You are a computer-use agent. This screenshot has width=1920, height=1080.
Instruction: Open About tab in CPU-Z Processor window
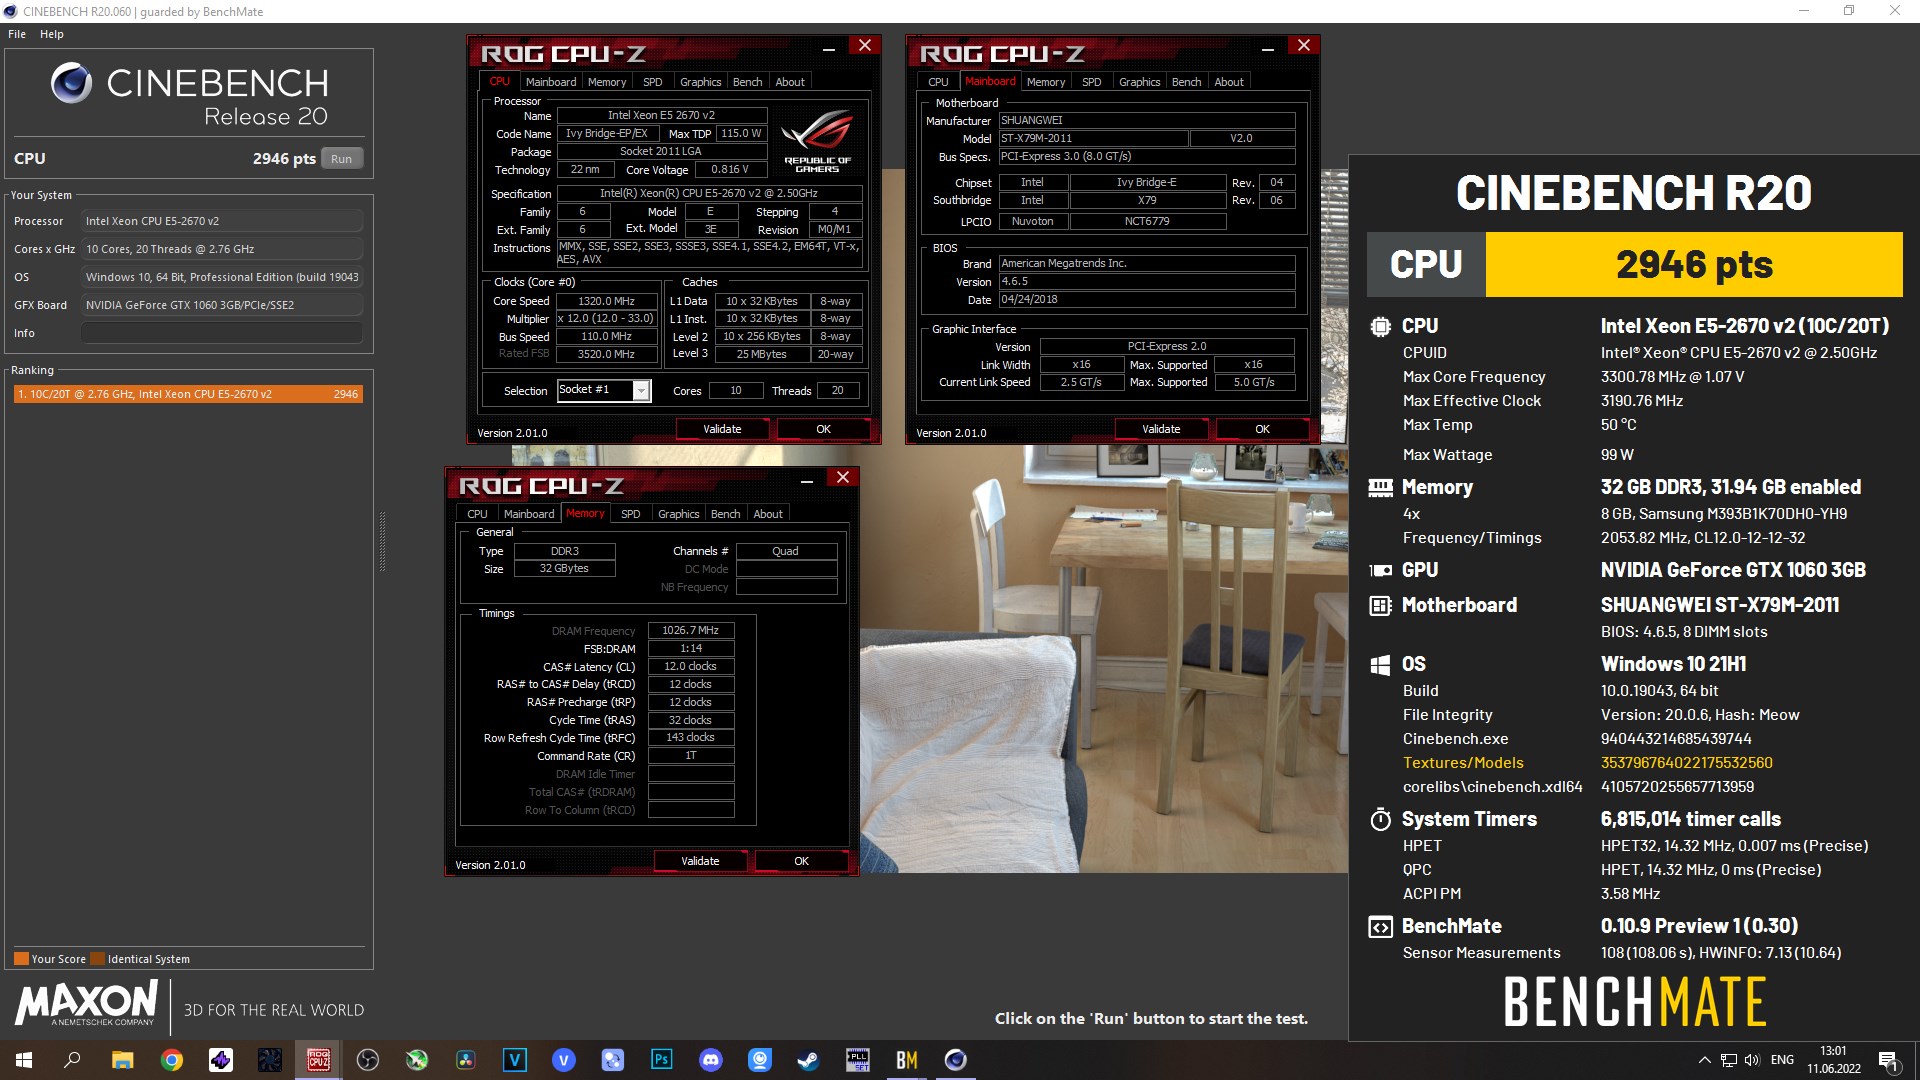tap(790, 82)
